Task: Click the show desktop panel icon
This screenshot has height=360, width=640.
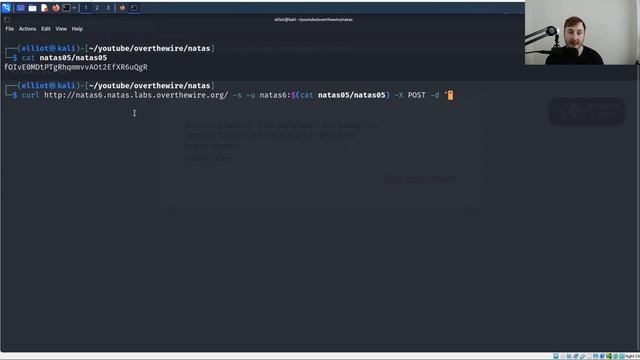Action: point(20,8)
